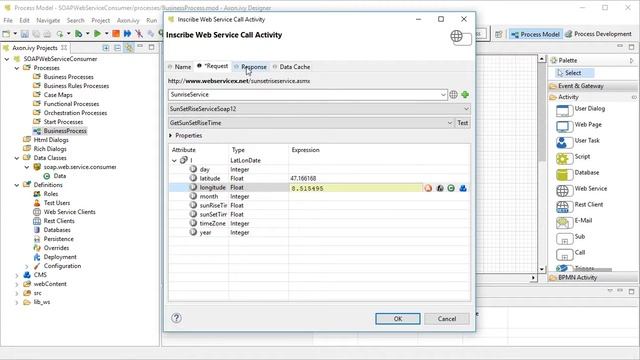Screen dimensions: 640x360
Task: Click Test button beside operation
Action: (462, 123)
